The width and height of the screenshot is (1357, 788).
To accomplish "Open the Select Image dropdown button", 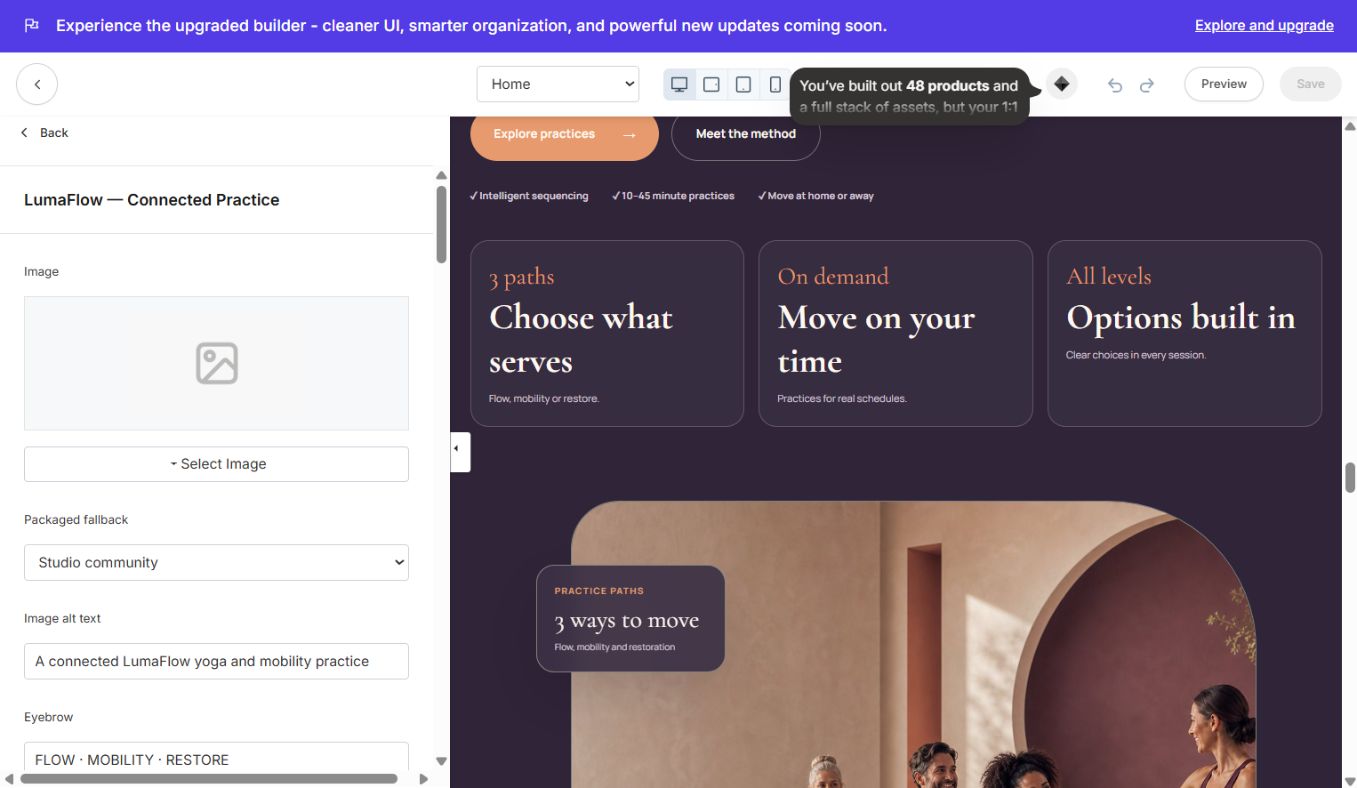I will point(216,464).
